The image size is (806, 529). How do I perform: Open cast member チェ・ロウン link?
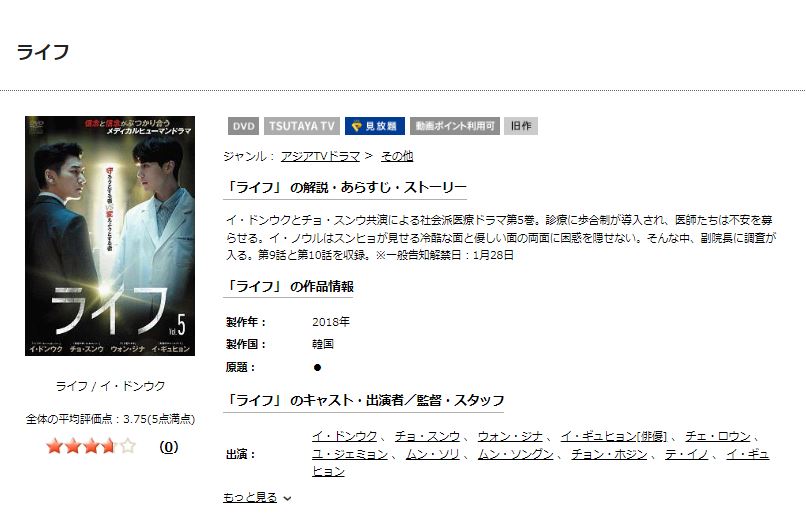tap(718, 436)
